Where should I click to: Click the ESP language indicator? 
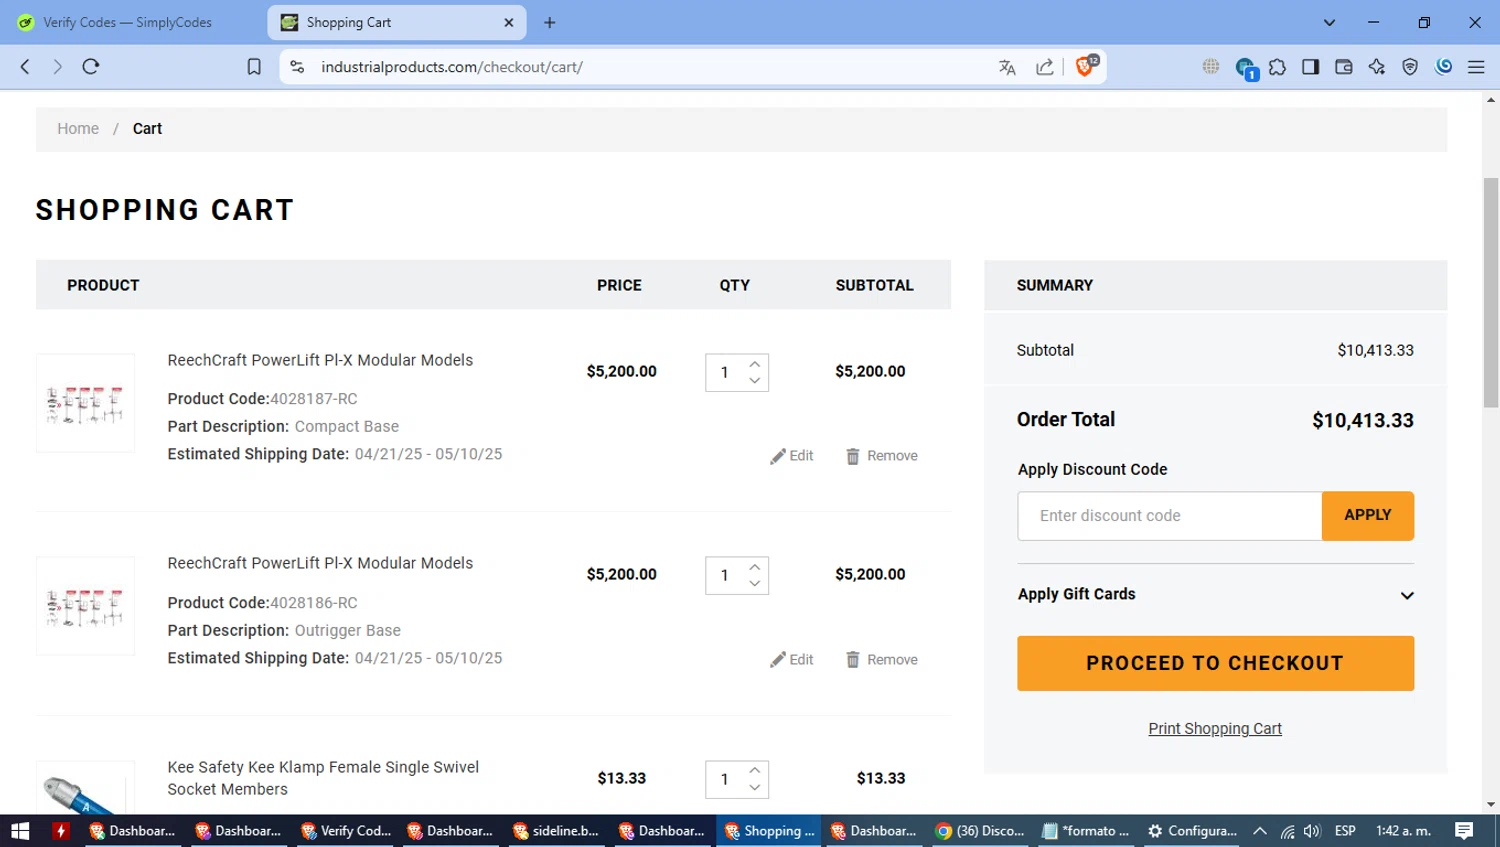click(1345, 831)
